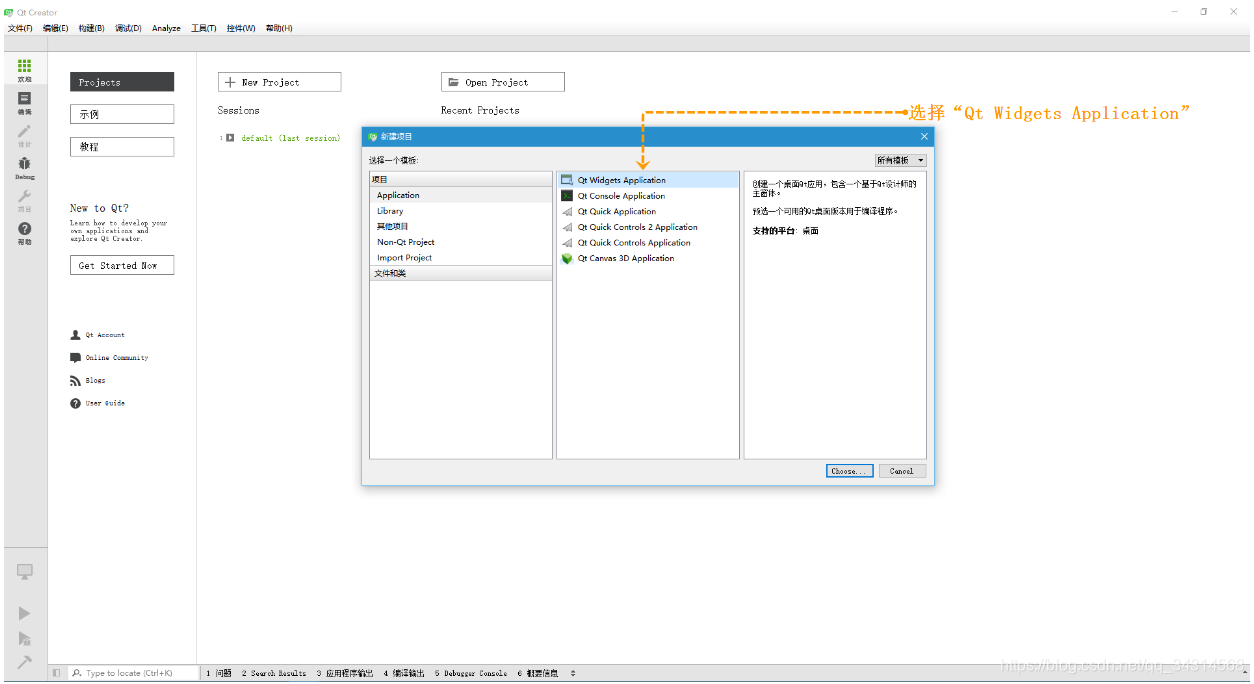Click the default session play icon
The height and width of the screenshot is (684, 1254).
tap(230, 138)
